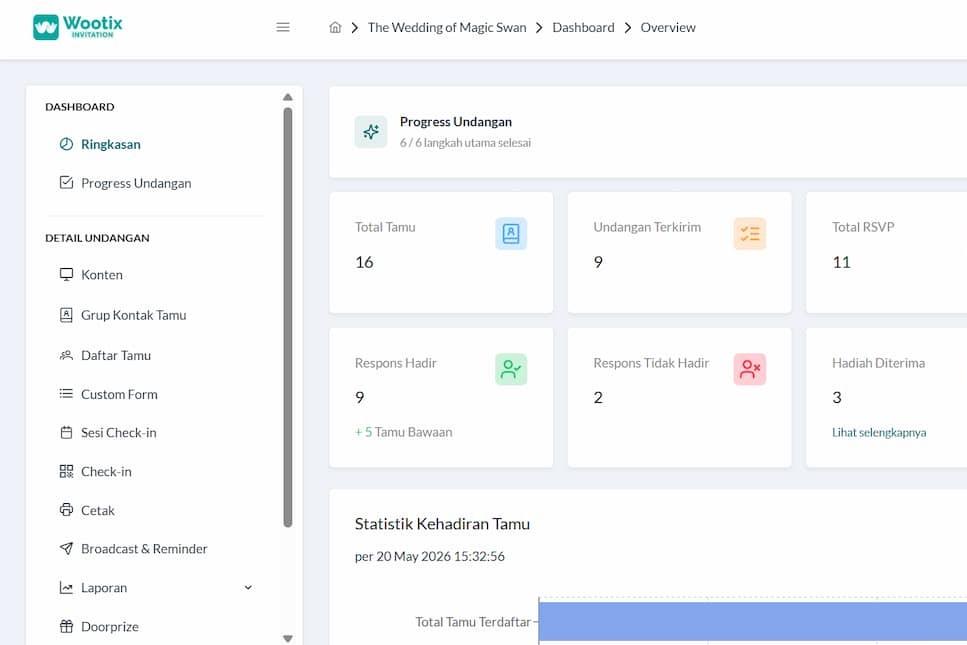Open Check-in menu item
The image size is (967, 645).
[x=106, y=472]
